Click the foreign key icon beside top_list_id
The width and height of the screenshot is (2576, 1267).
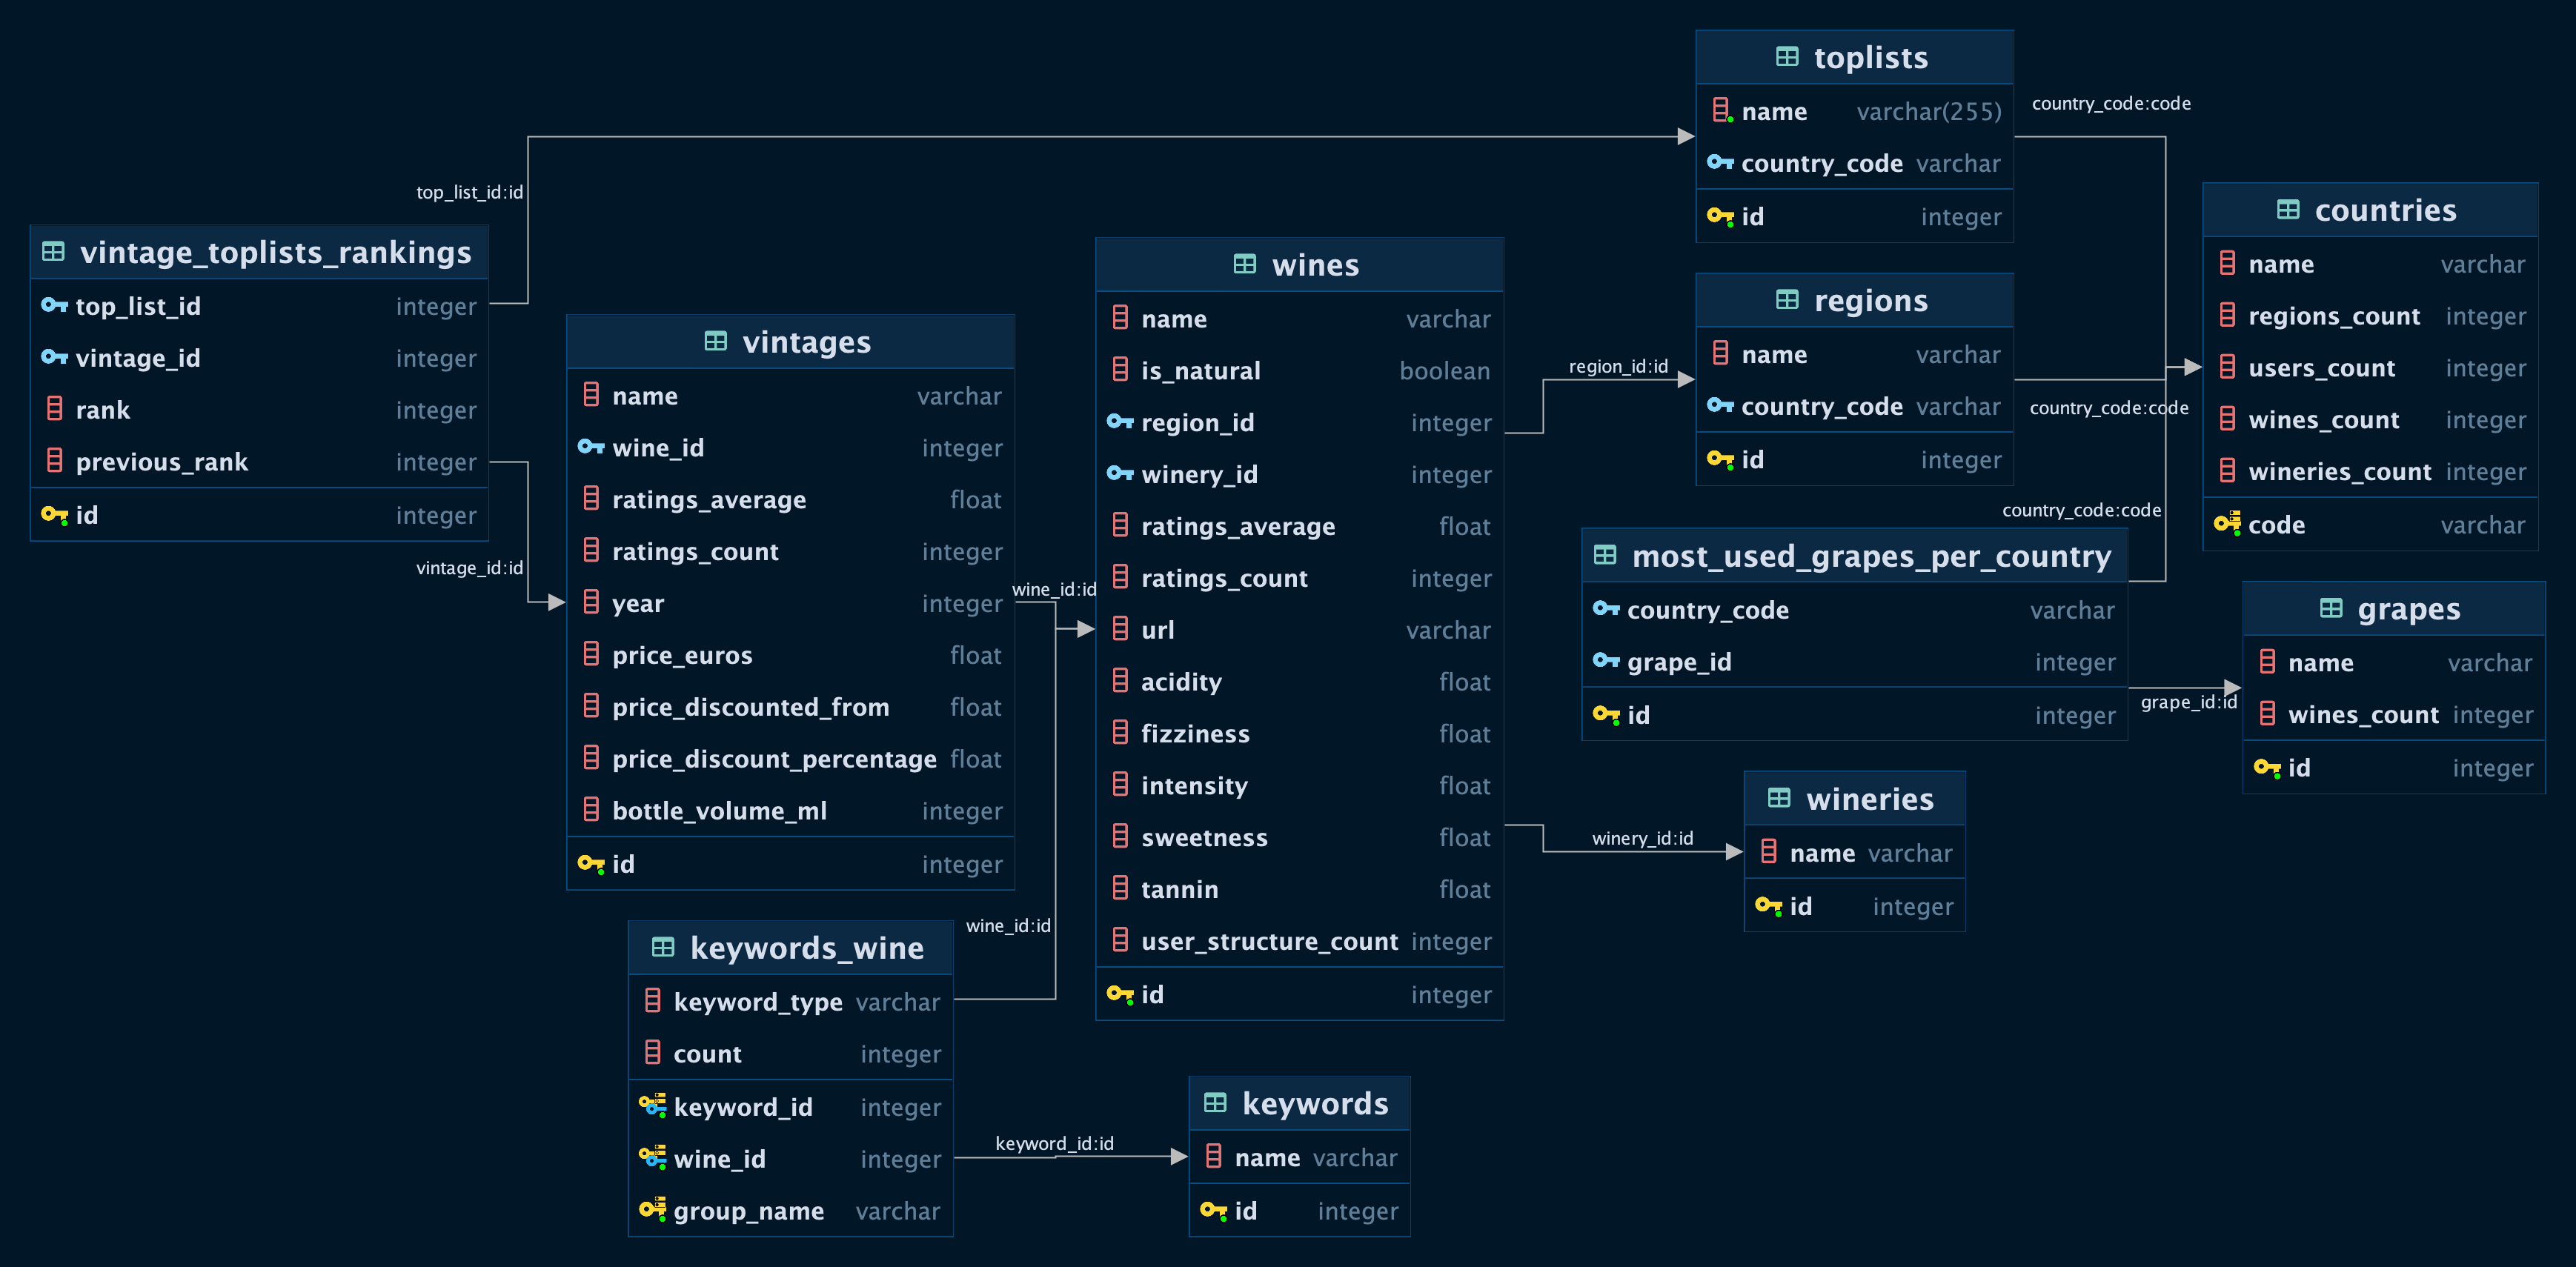[54, 306]
